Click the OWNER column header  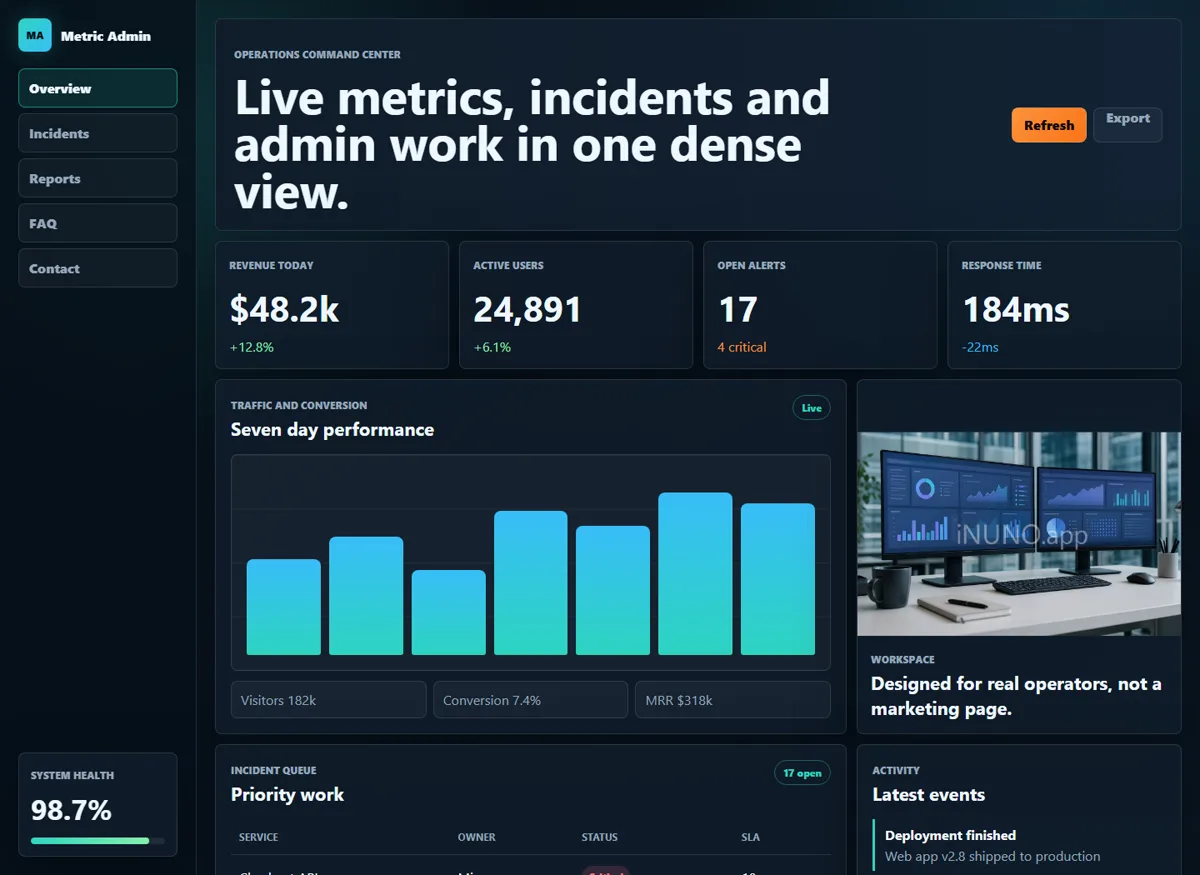click(476, 837)
